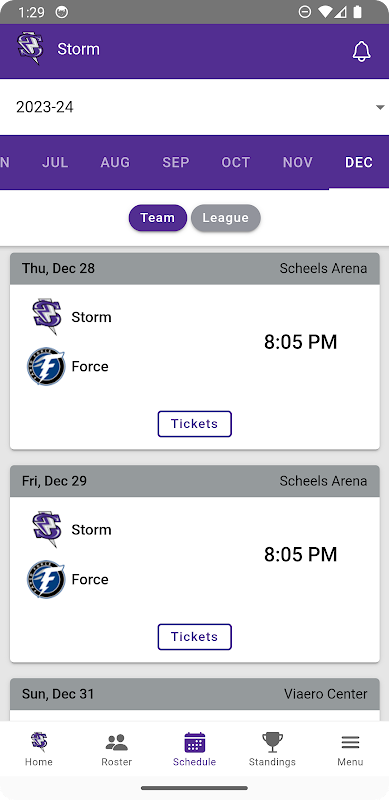Expand the 2023-24 season dropdown arrow
Viewport: 389px width, 800px height.
pyautogui.click(x=379, y=107)
